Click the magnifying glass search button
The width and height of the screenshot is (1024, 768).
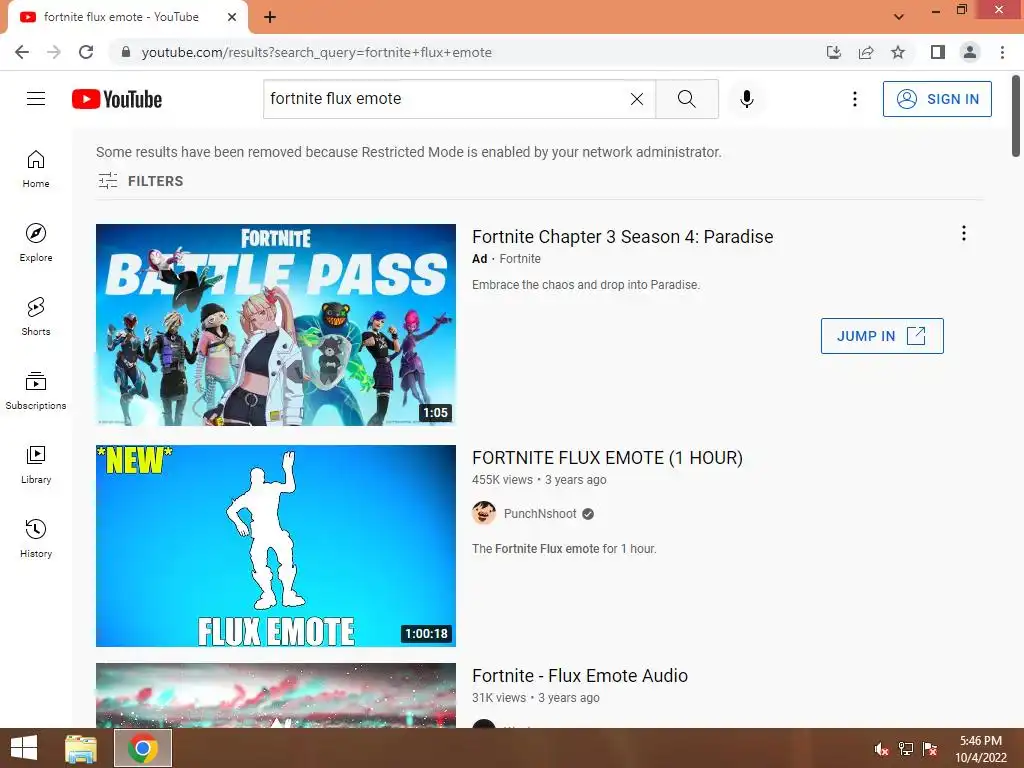pos(686,99)
